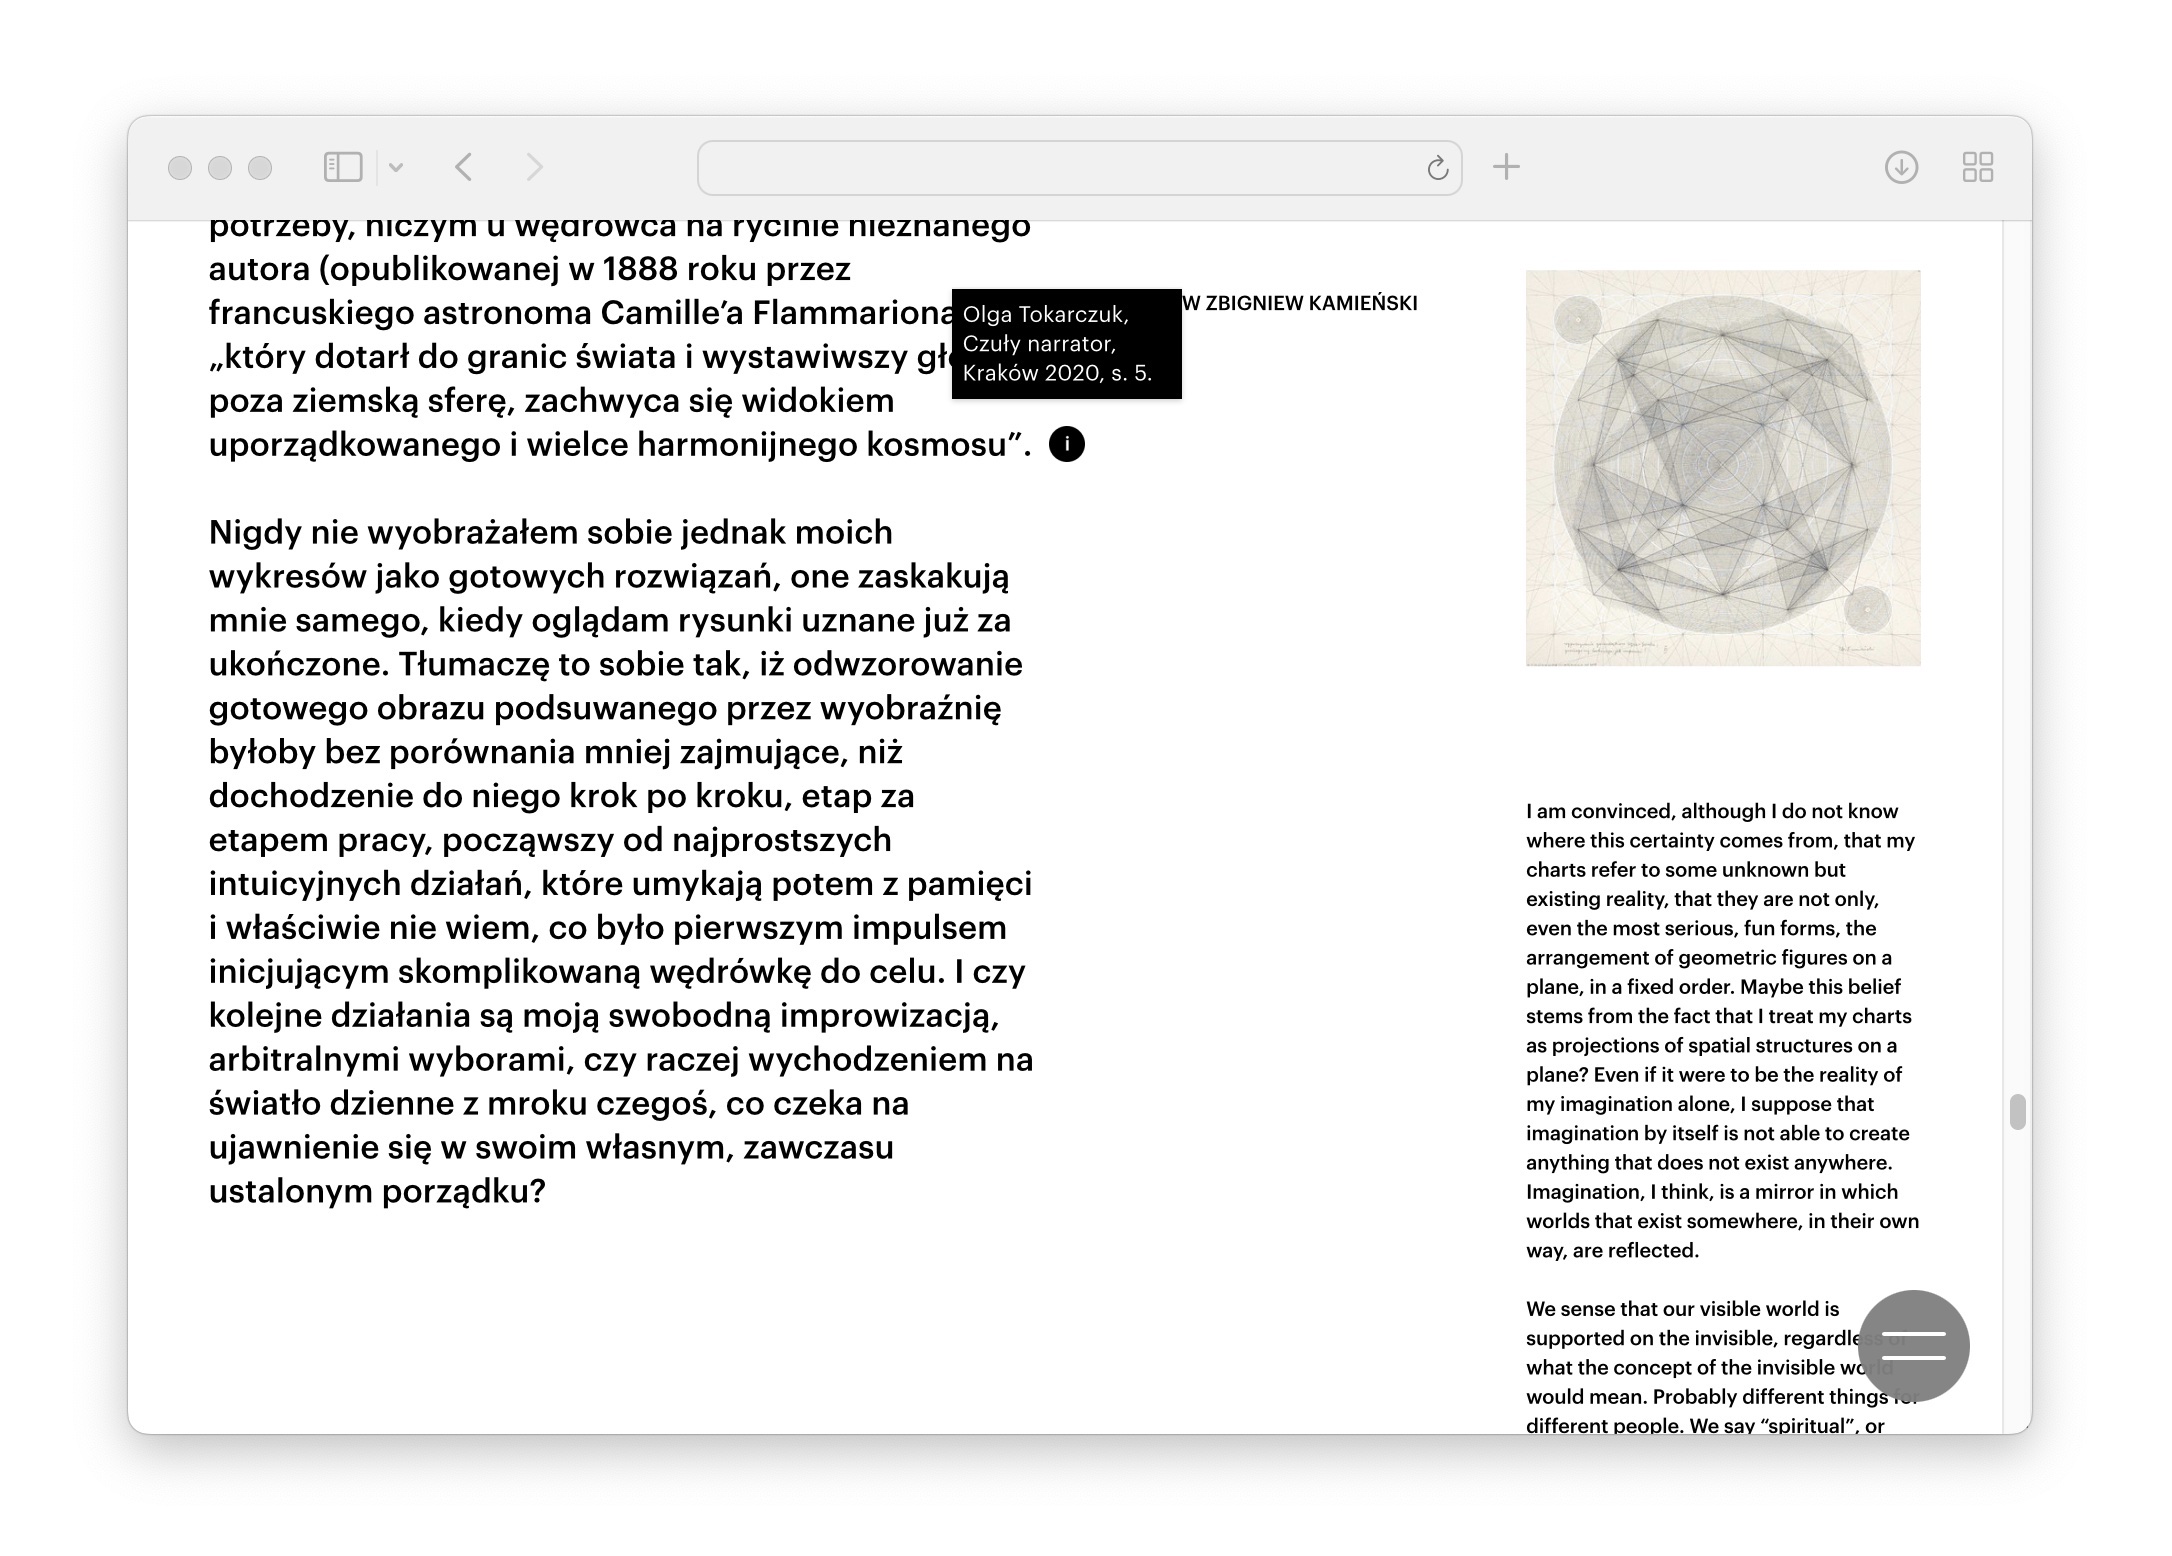
Task: Open the round hamburger menu button
Action: pos(1913,1345)
